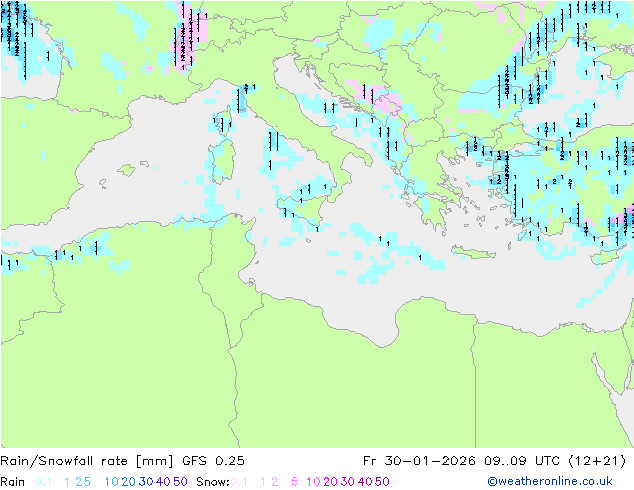Pick the Rain legend value 10
Screen dimensions: 634x490
click(x=112, y=482)
